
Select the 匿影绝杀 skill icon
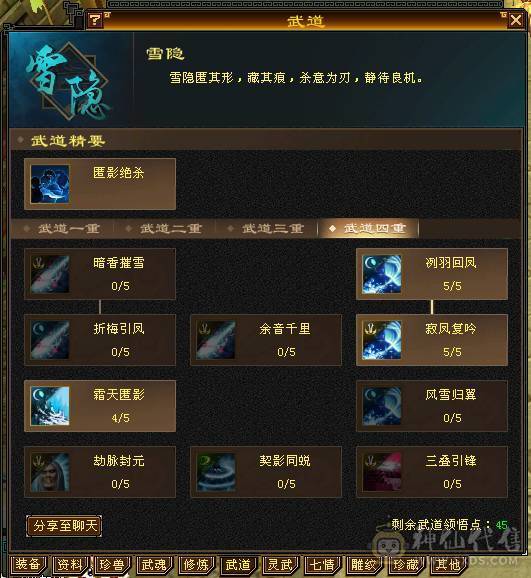click(50, 184)
